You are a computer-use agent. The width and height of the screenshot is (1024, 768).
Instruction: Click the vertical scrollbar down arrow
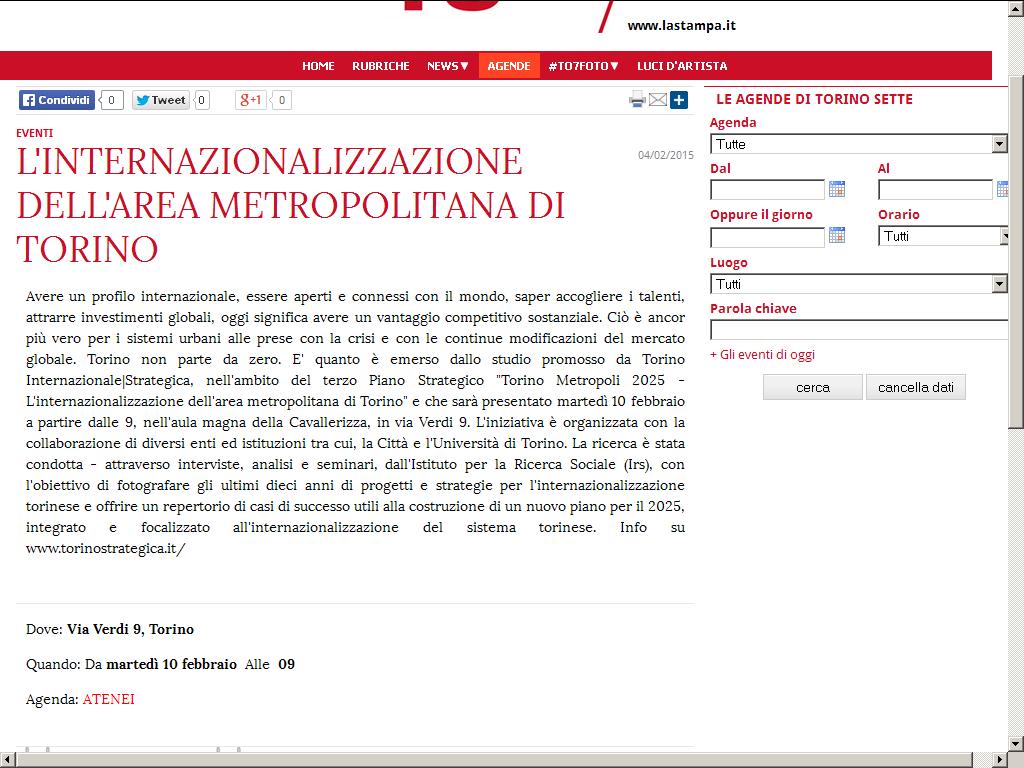(1016, 744)
